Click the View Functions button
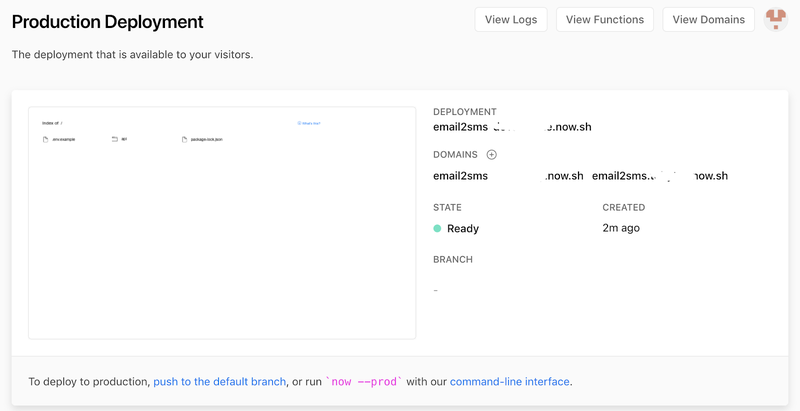The height and width of the screenshot is (411, 800). pyautogui.click(x=605, y=20)
